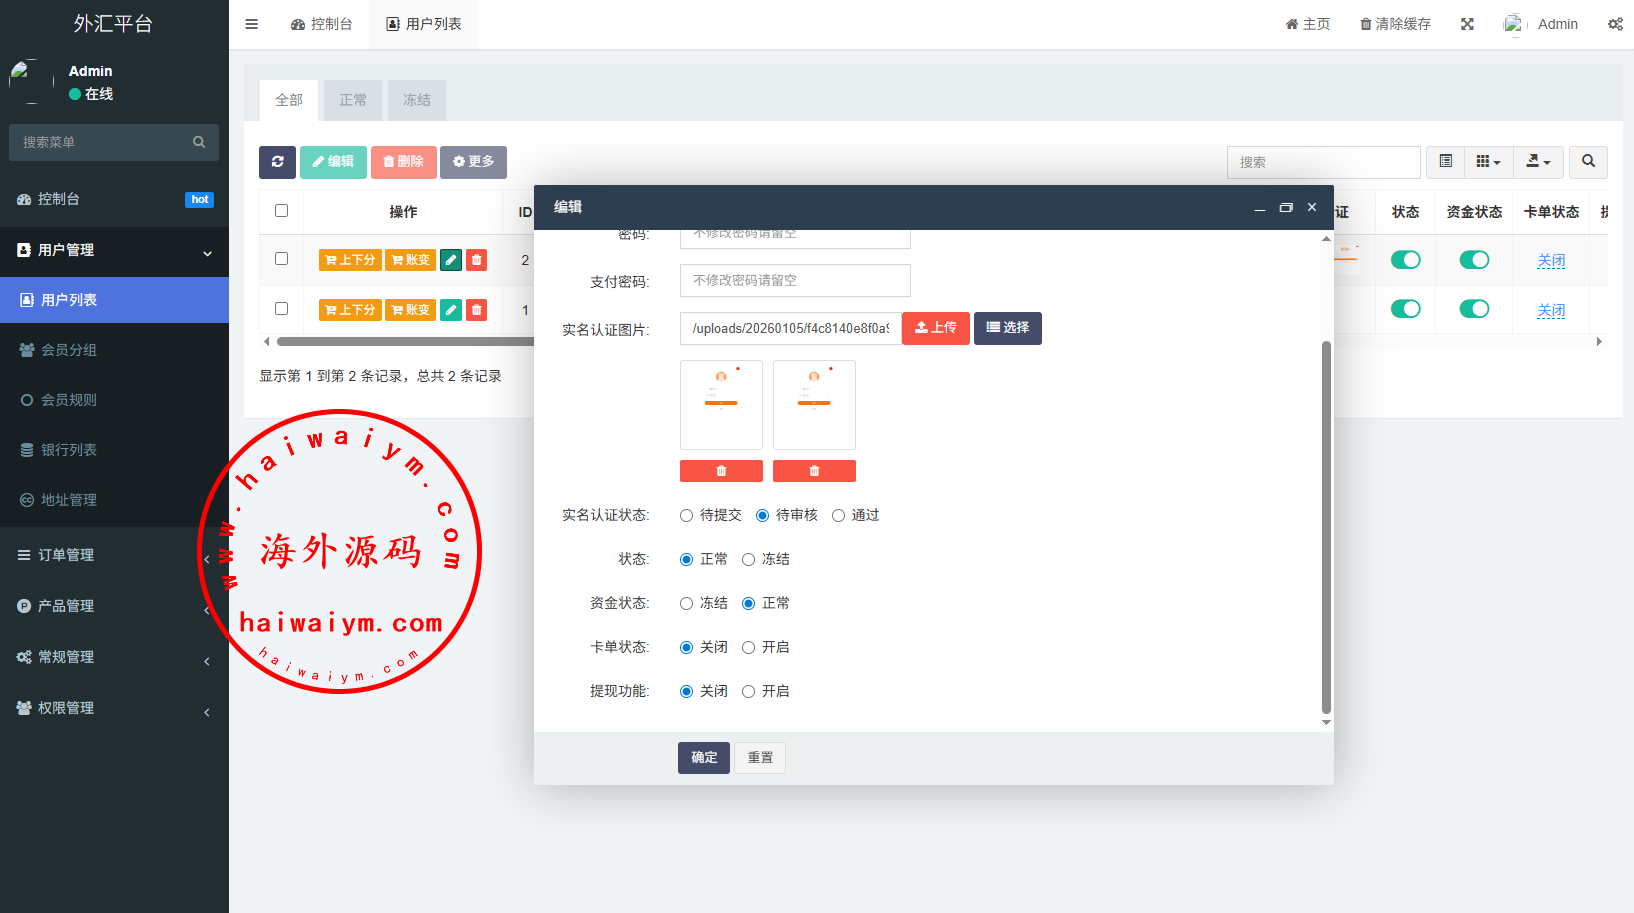Toggle the sidebar hamburger menu icon
This screenshot has width=1634, height=913.
click(252, 24)
